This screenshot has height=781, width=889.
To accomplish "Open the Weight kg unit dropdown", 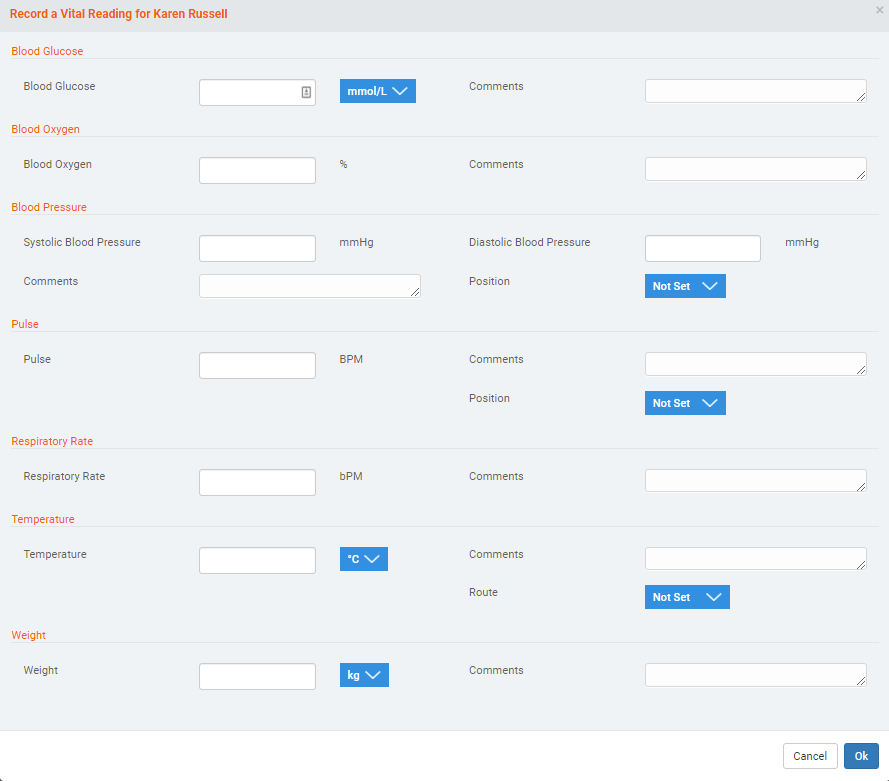I will pos(364,675).
